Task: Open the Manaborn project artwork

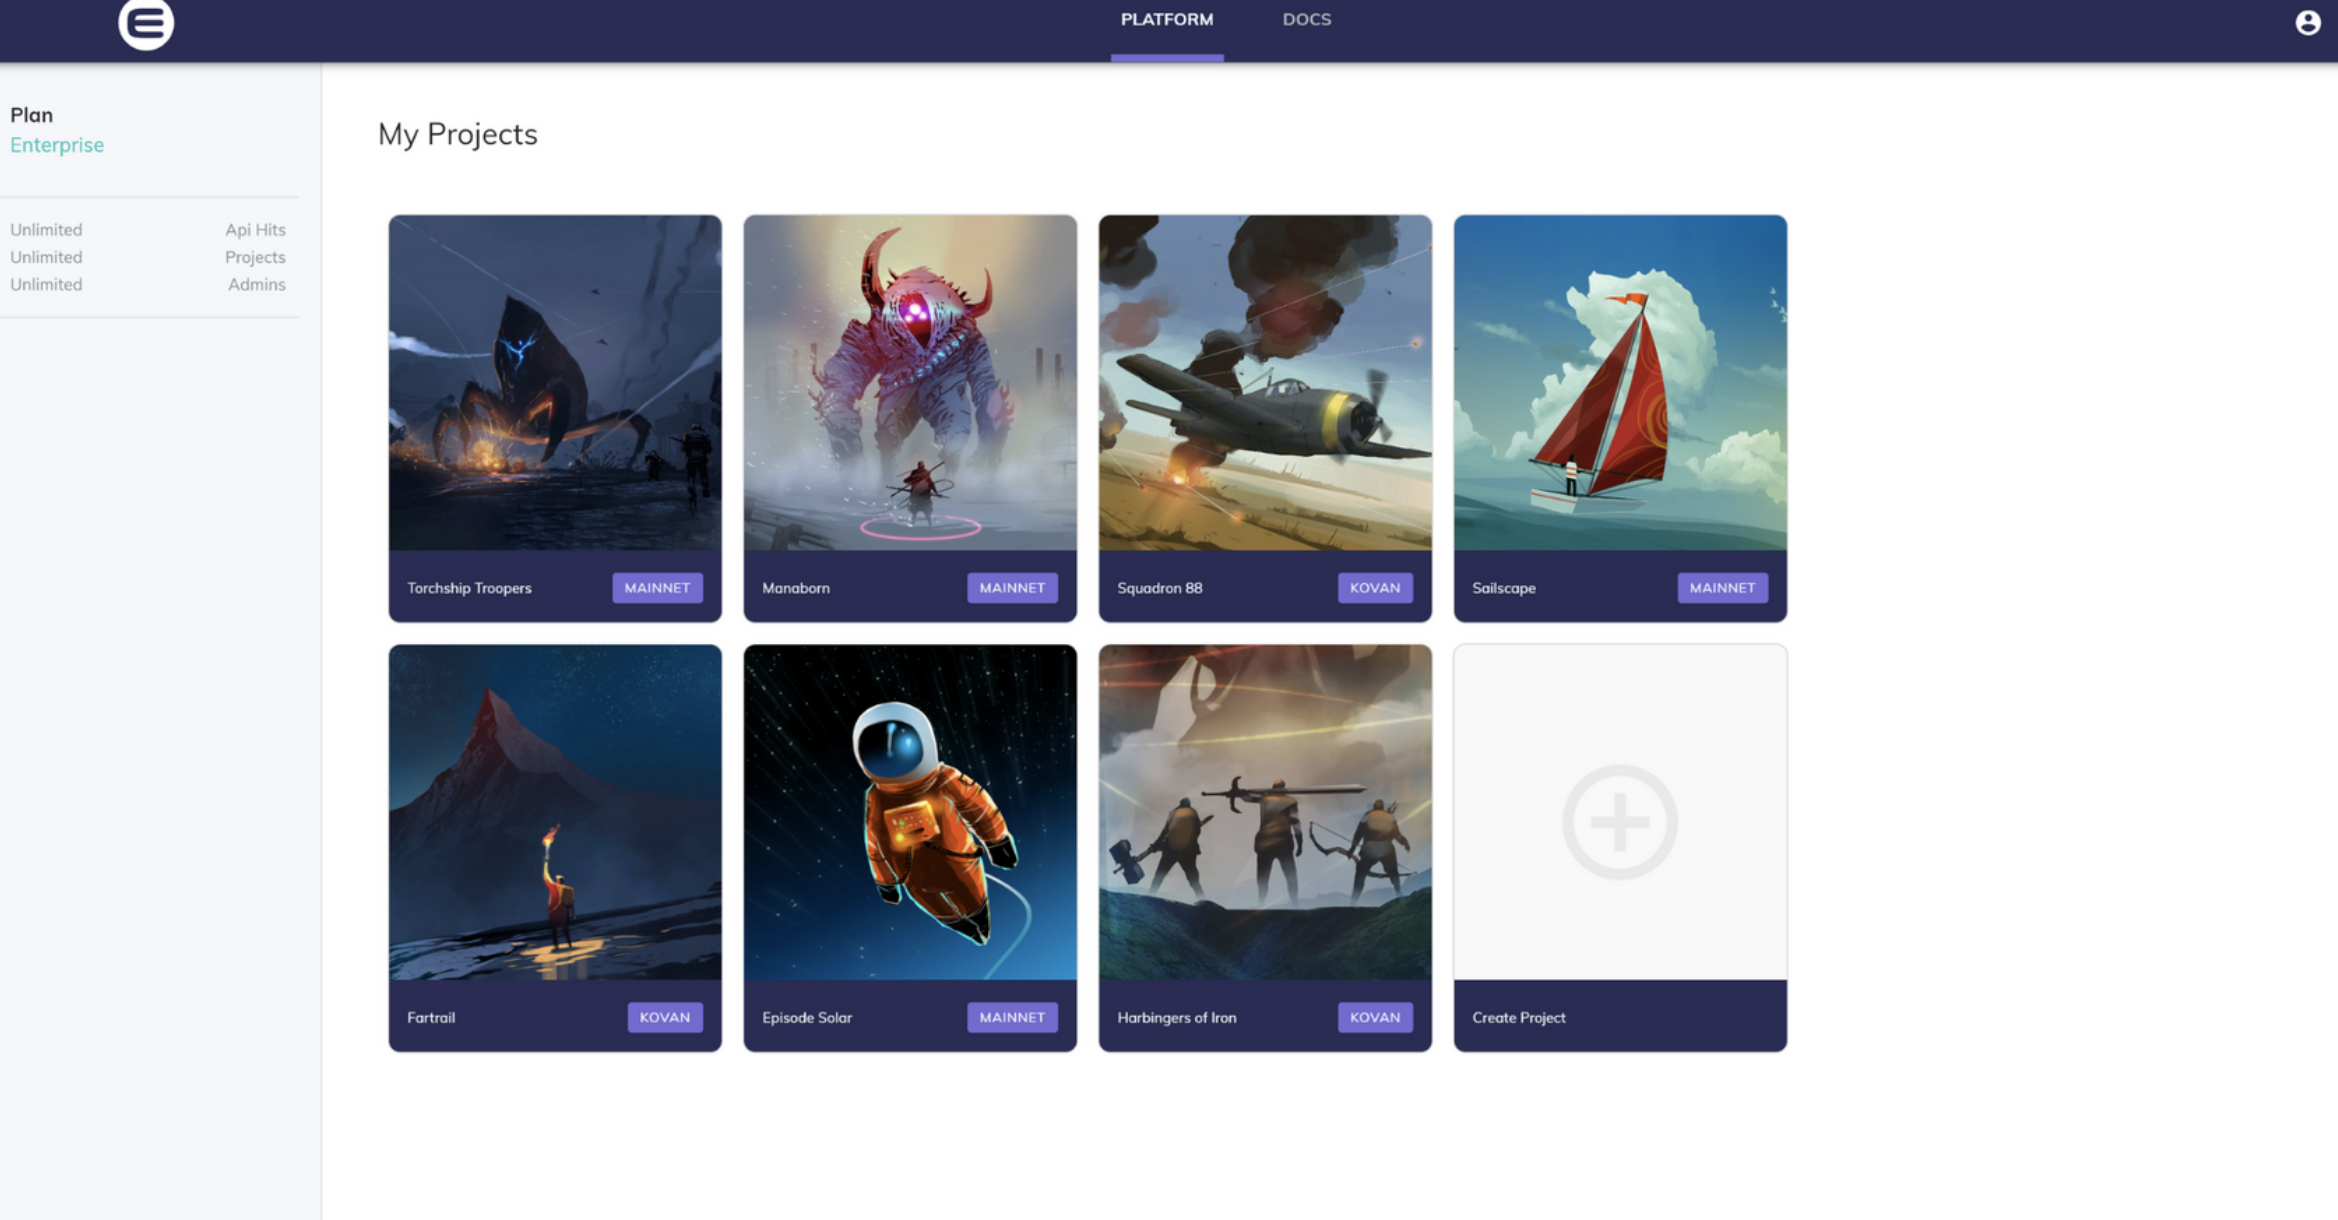Action: 910,383
